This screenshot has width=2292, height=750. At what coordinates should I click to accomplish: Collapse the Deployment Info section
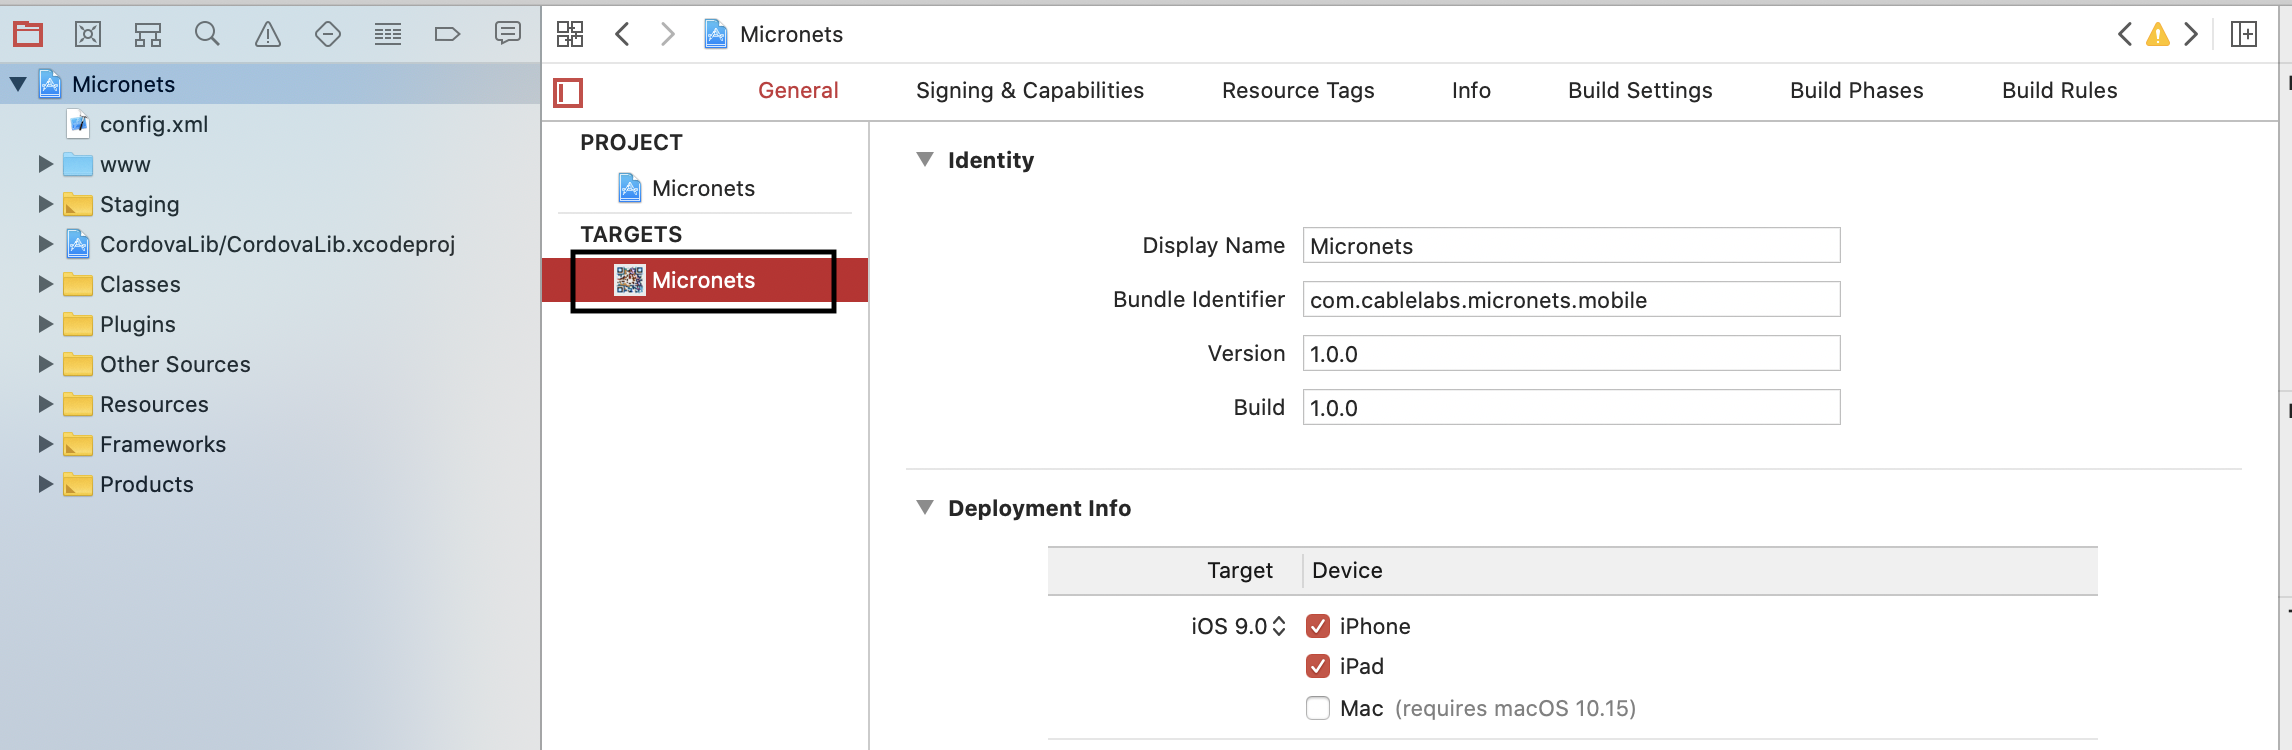pyautogui.click(x=925, y=508)
